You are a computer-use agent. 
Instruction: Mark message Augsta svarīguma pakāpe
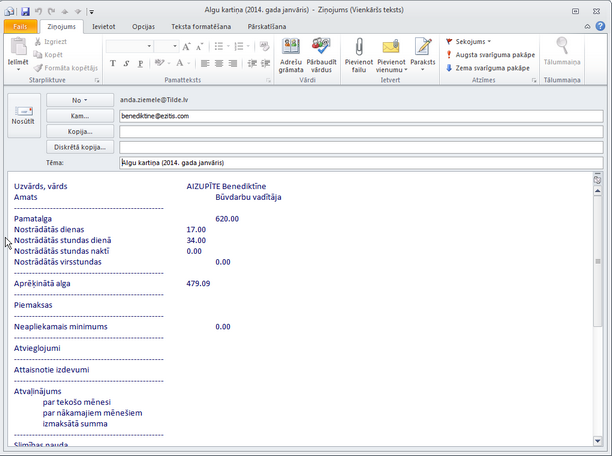coord(490,55)
